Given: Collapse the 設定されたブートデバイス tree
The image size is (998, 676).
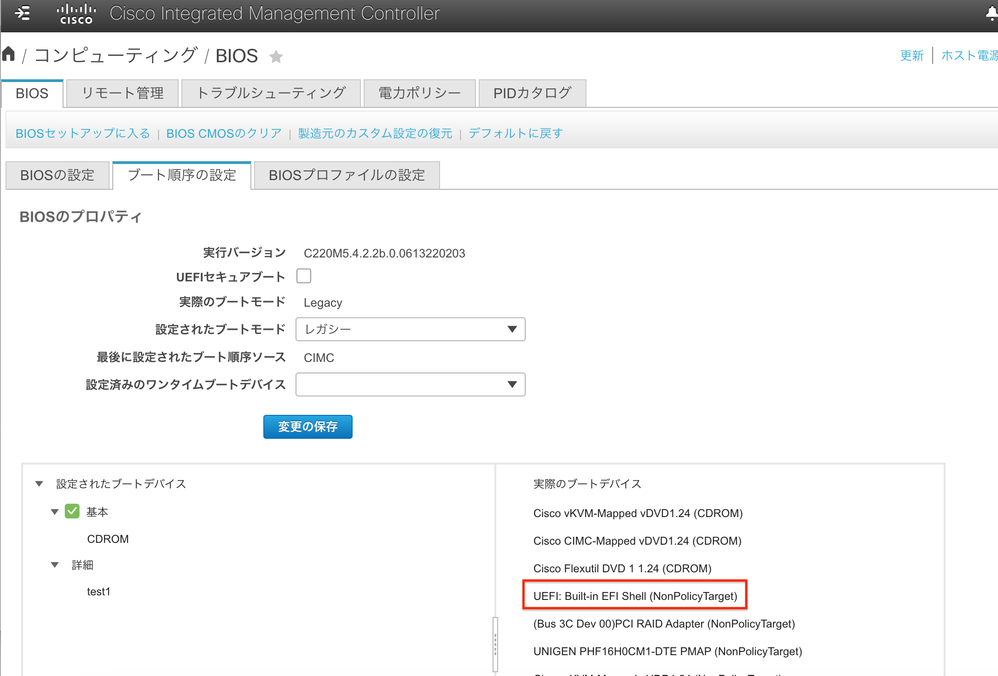Looking at the screenshot, I should click(39, 484).
